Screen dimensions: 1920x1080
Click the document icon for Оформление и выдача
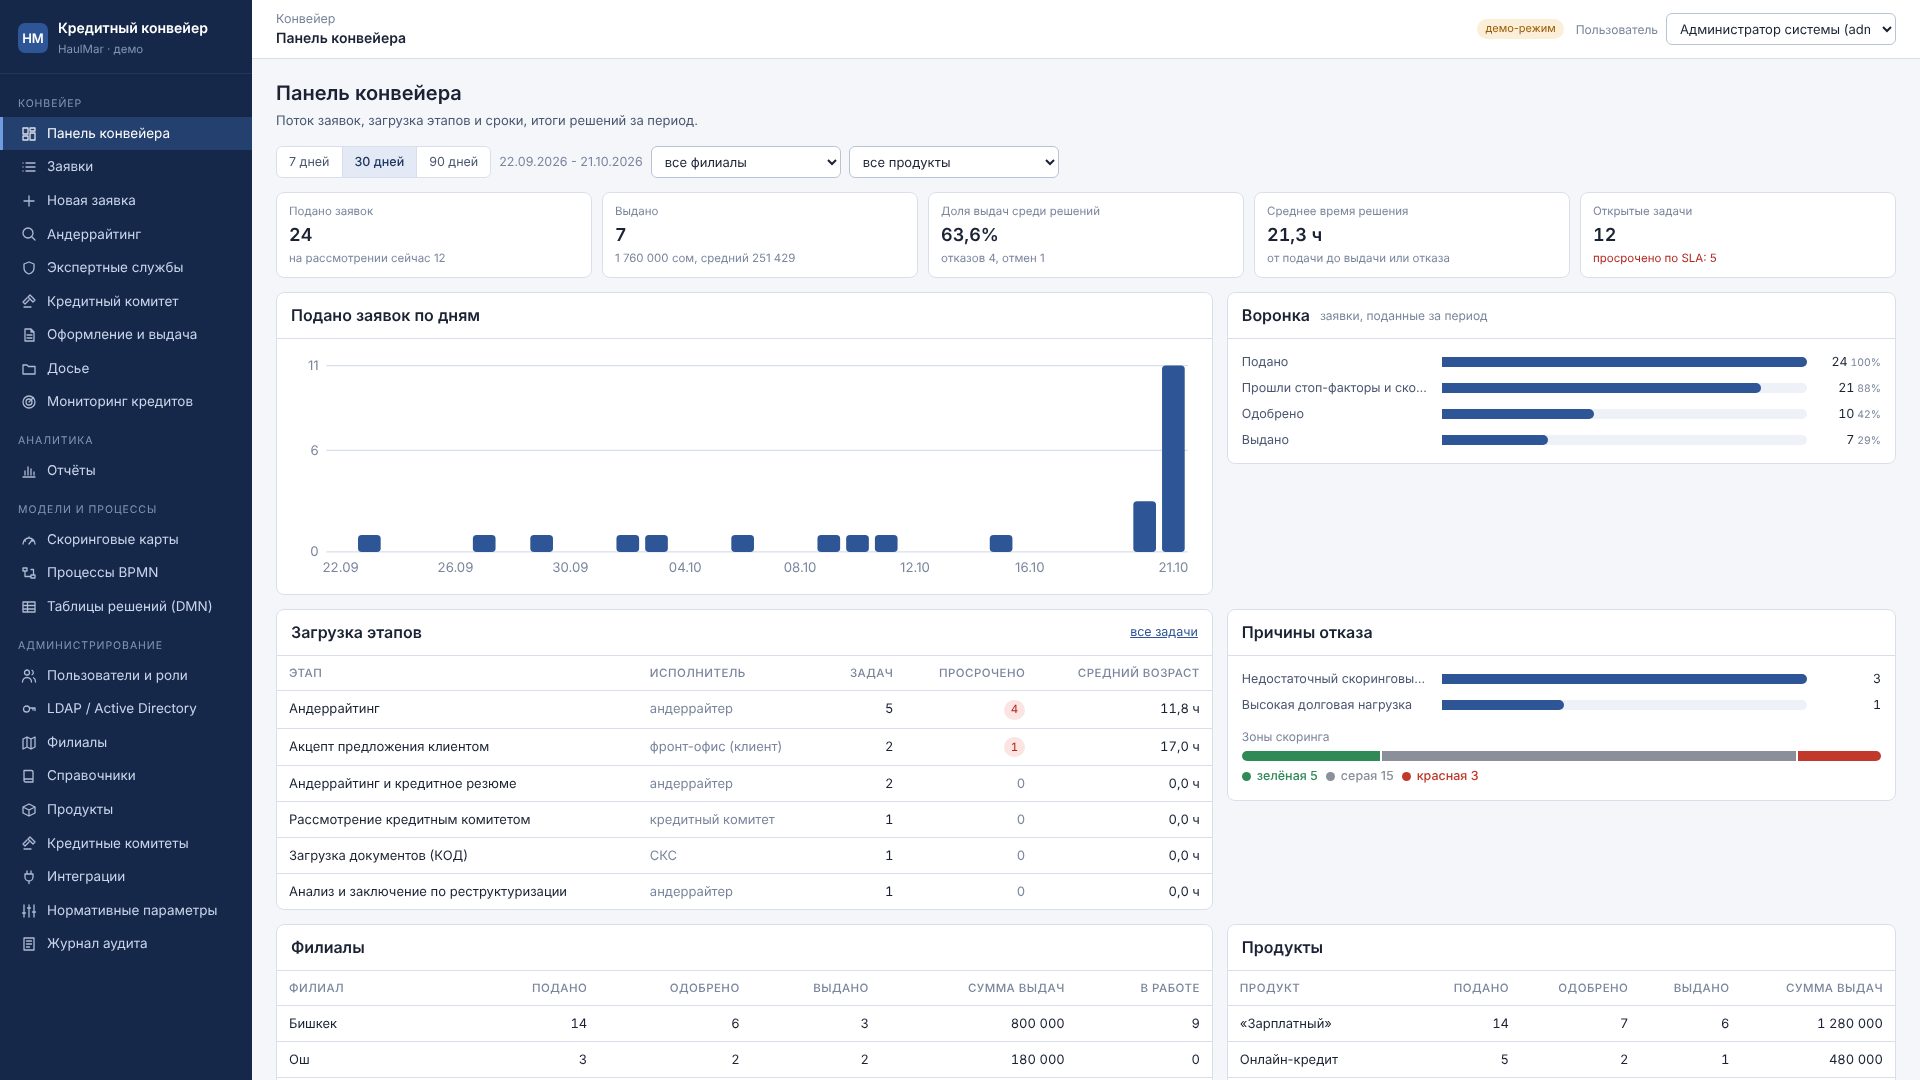click(x=29, y=335)
